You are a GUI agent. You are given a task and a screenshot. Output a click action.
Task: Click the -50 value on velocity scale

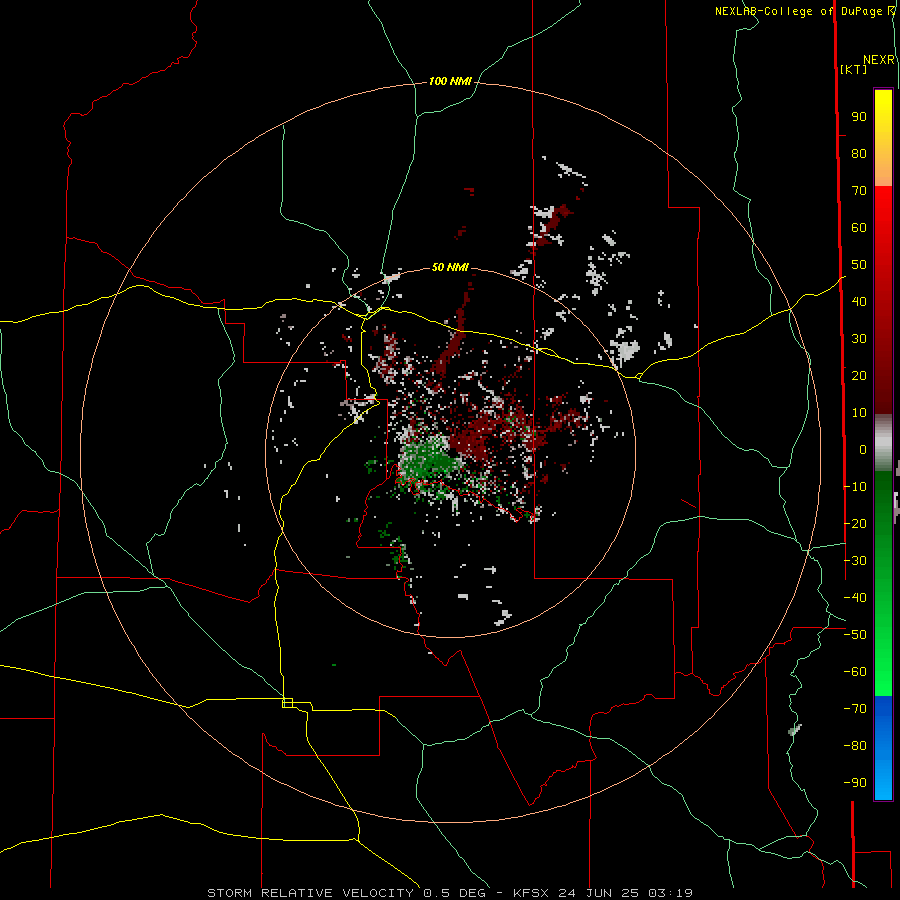[x=855, y=635]
